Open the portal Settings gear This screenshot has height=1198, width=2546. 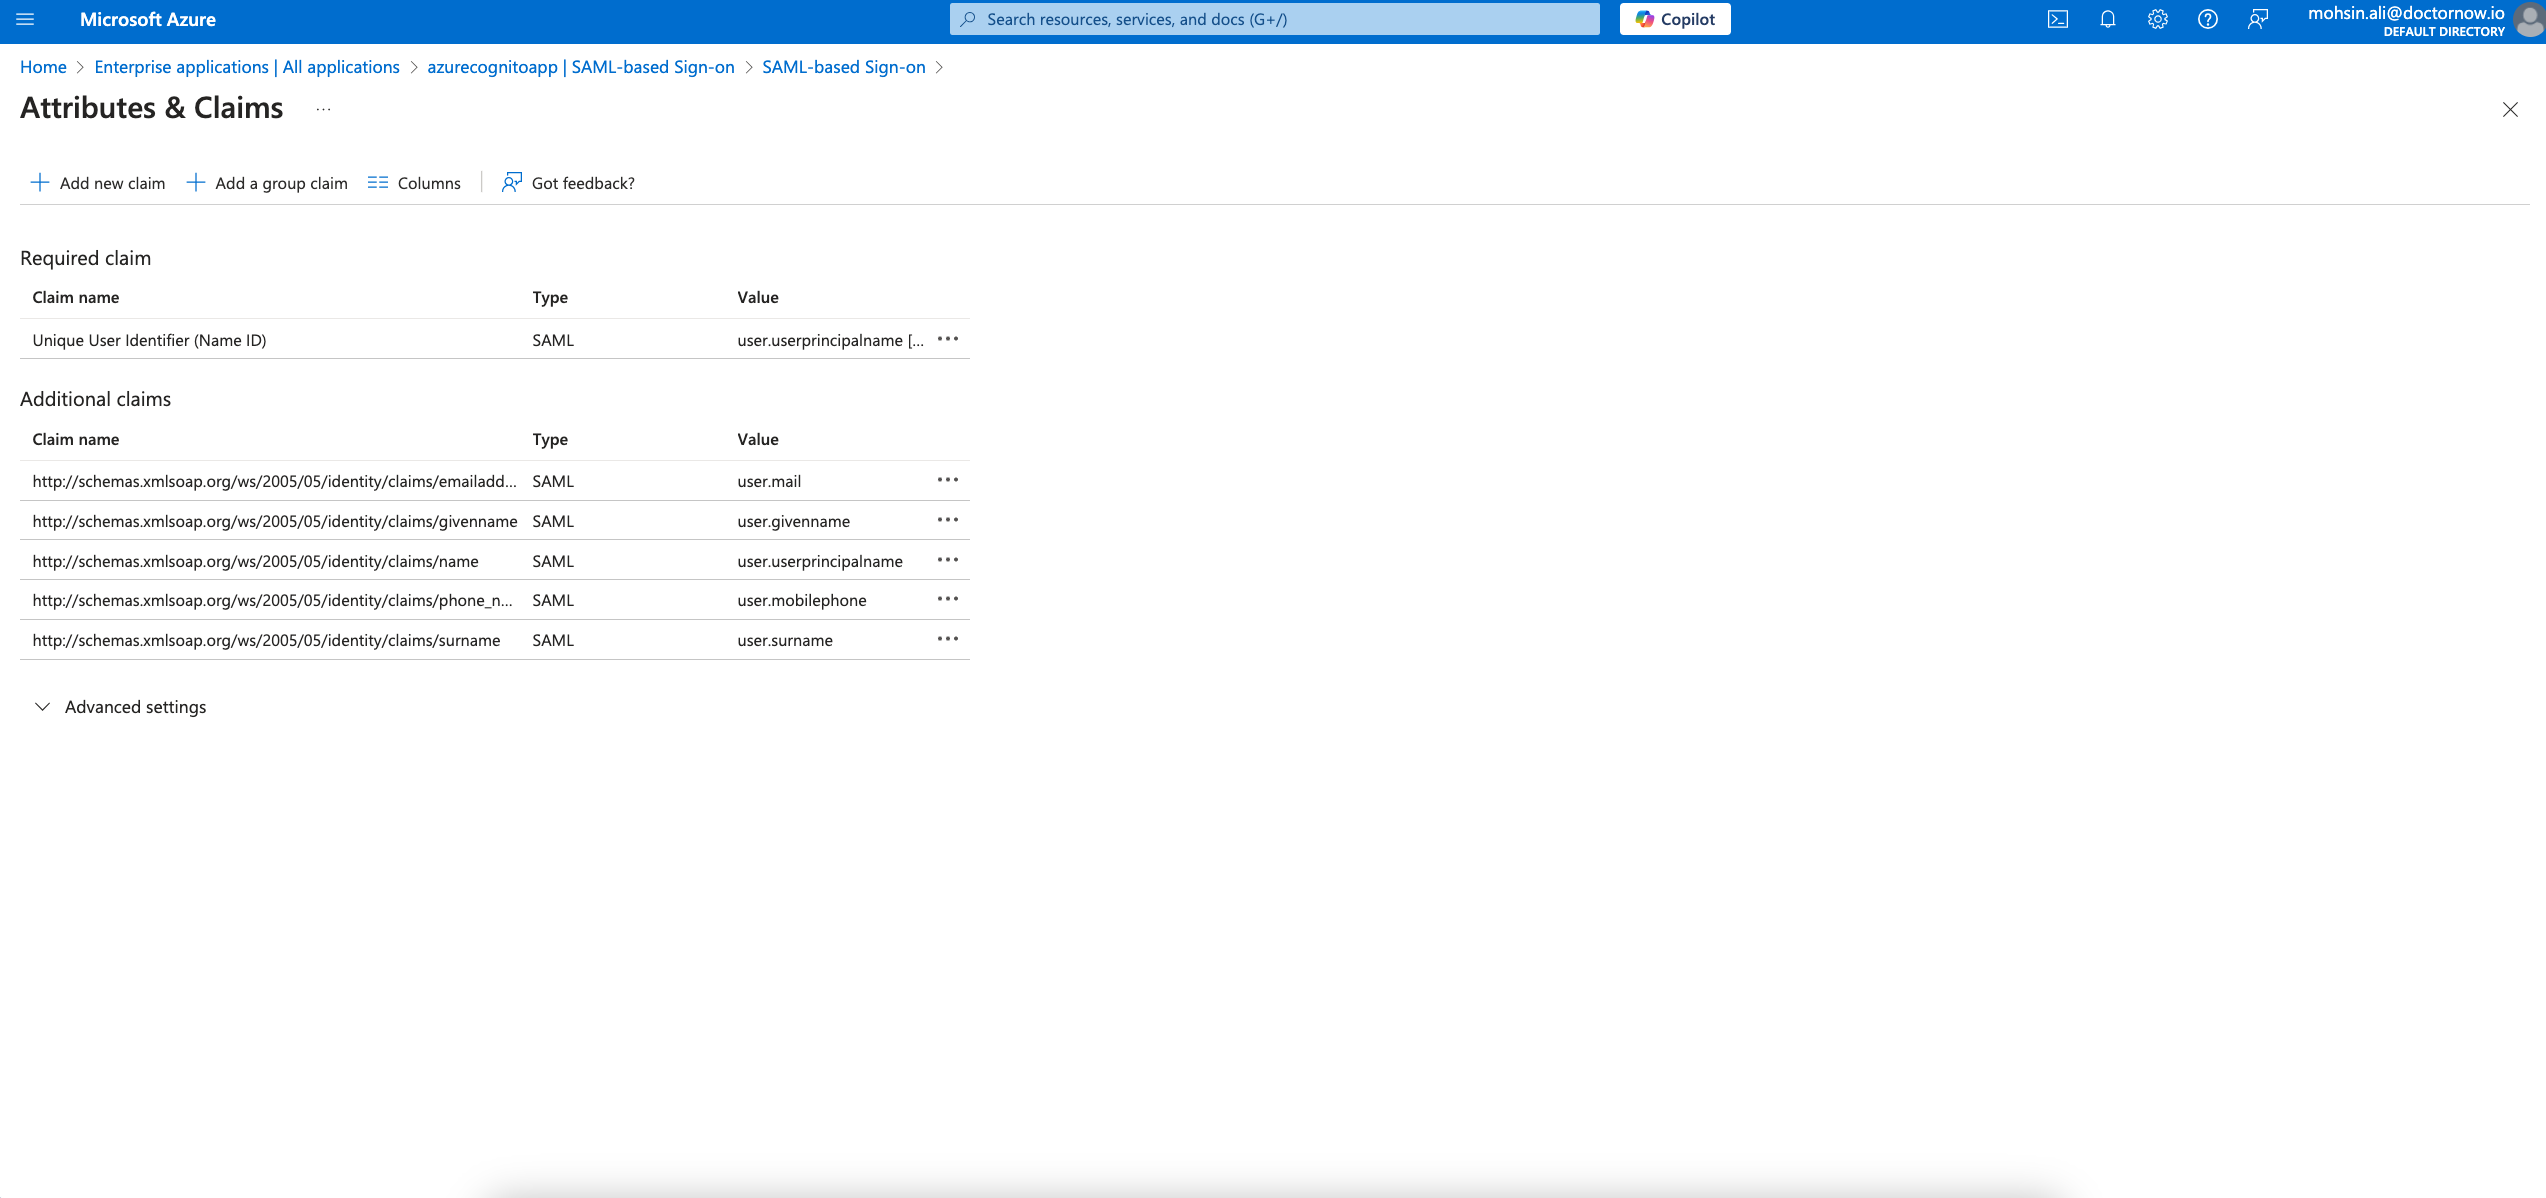2158,19
